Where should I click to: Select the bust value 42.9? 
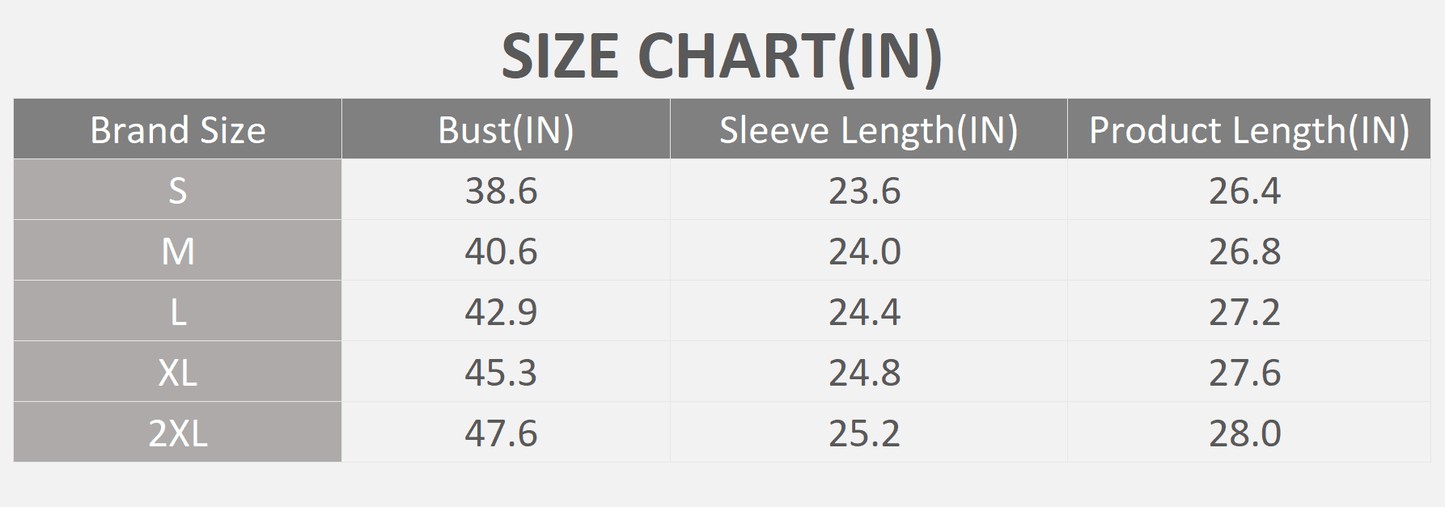click(x=501, y=312)
